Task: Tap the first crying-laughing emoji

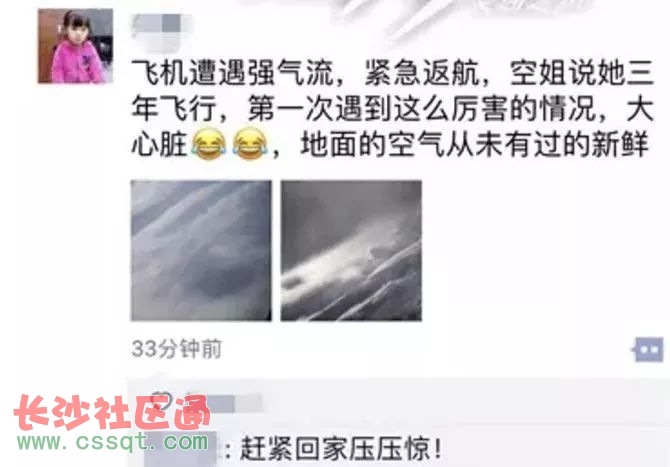Action: point(209,144)
